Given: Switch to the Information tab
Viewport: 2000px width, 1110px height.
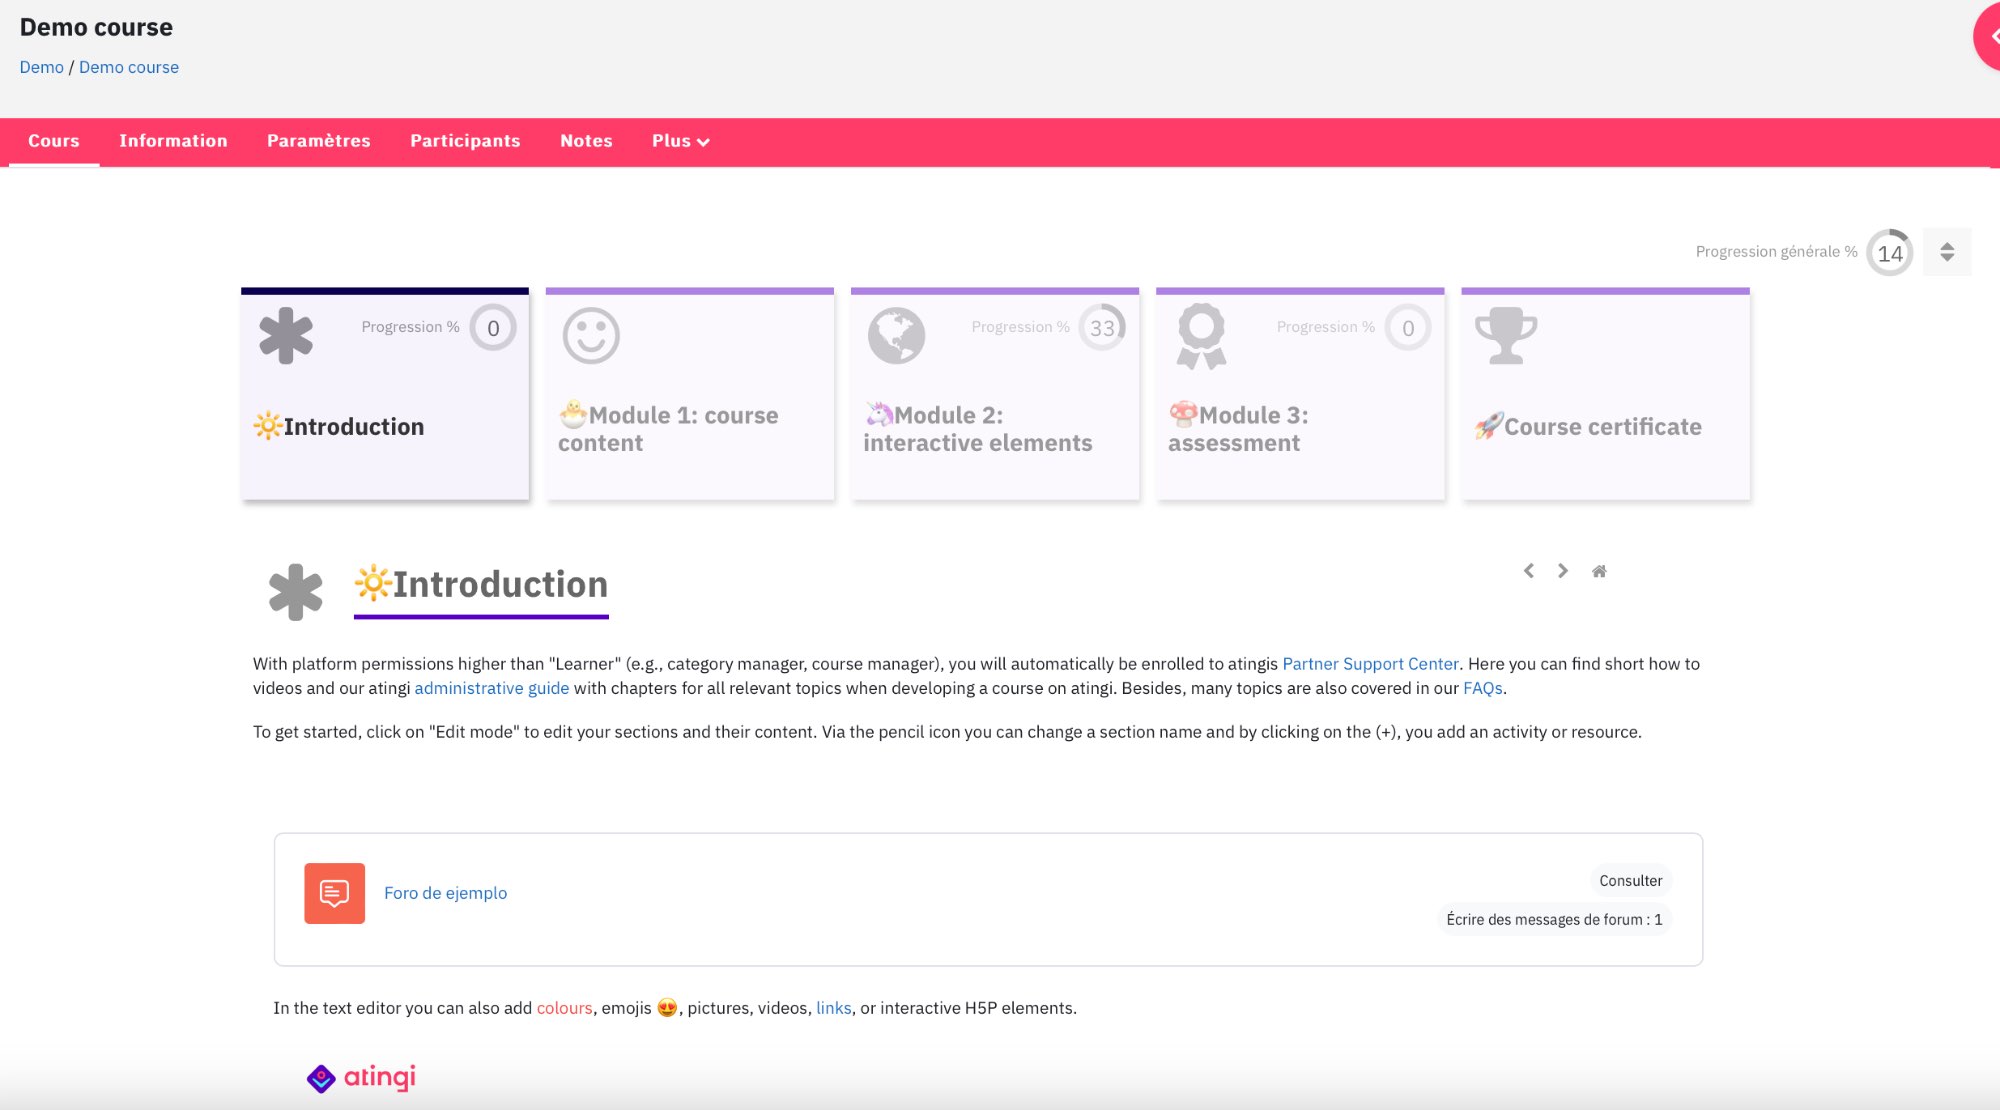Looking at the screenshot, I should 173,141.
